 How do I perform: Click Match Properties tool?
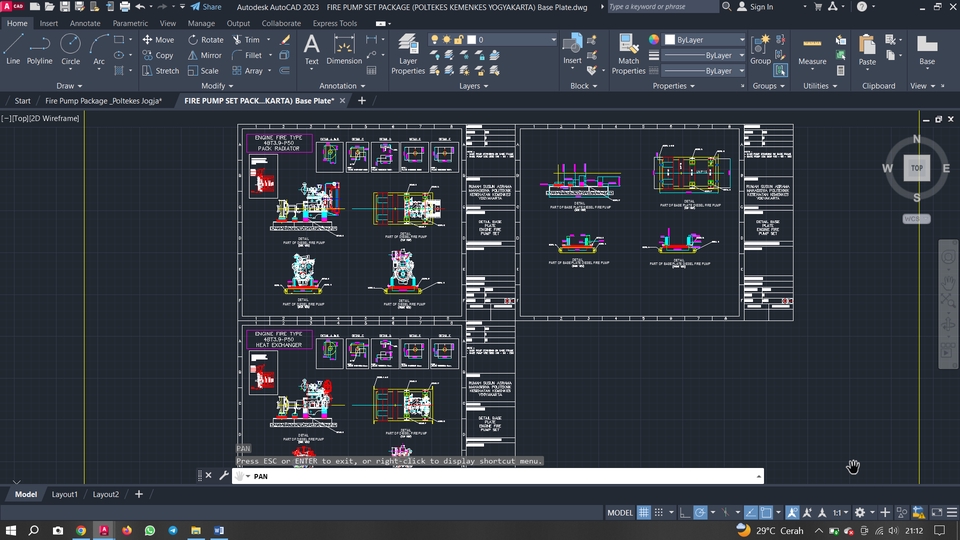(x=628, y=54)
